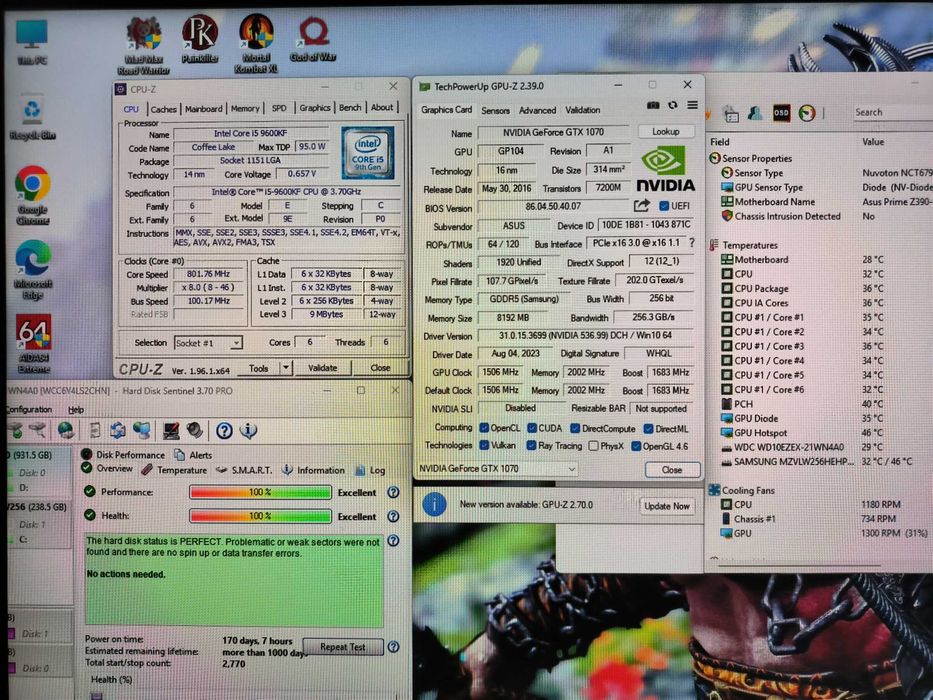The width and height of the screenshot is (933, 700).
Task: Click the Bus Interface question mark in GPU-Z
Action: coord(691,243)
